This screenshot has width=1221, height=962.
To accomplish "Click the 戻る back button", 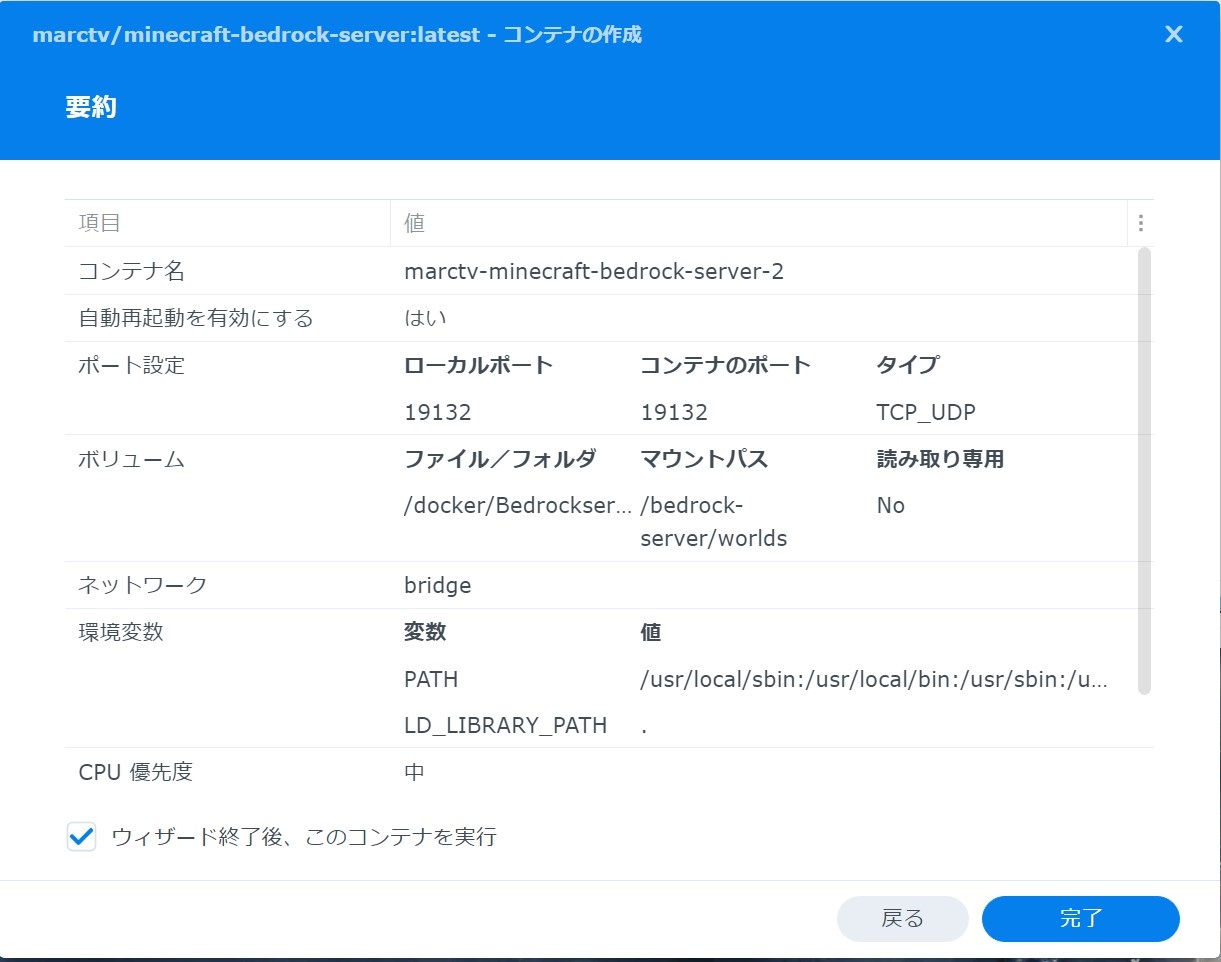I will [902, 919].
